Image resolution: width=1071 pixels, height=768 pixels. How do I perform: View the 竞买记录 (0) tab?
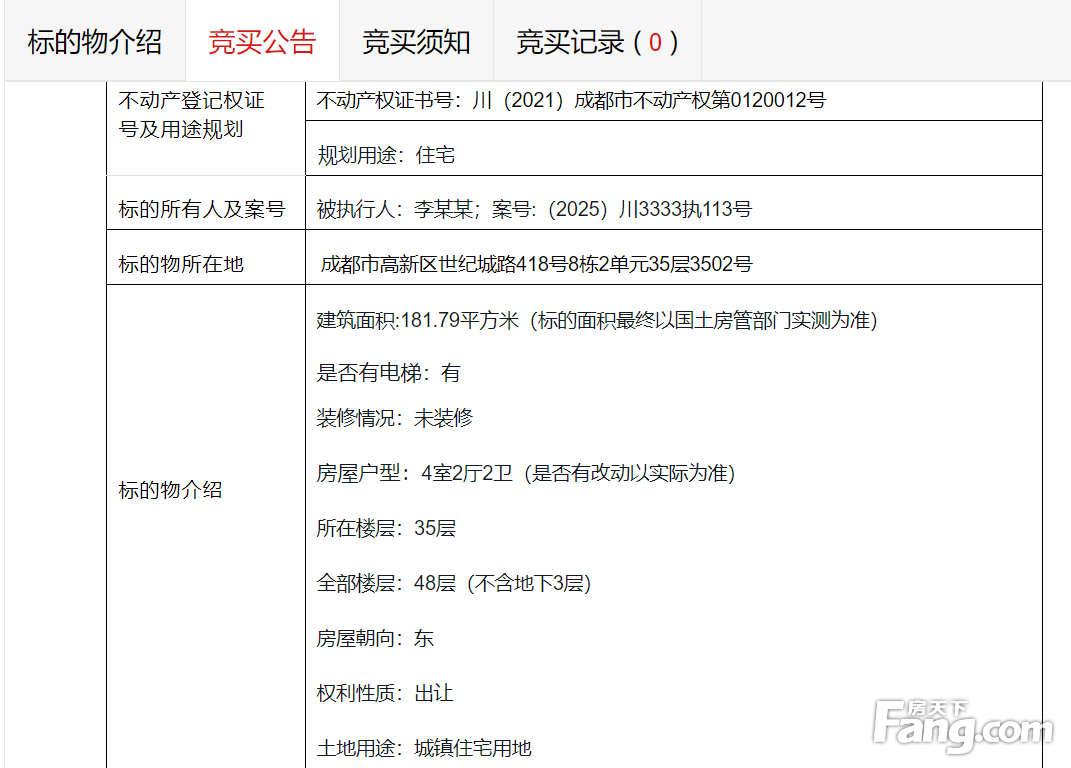tap(597, 42)
